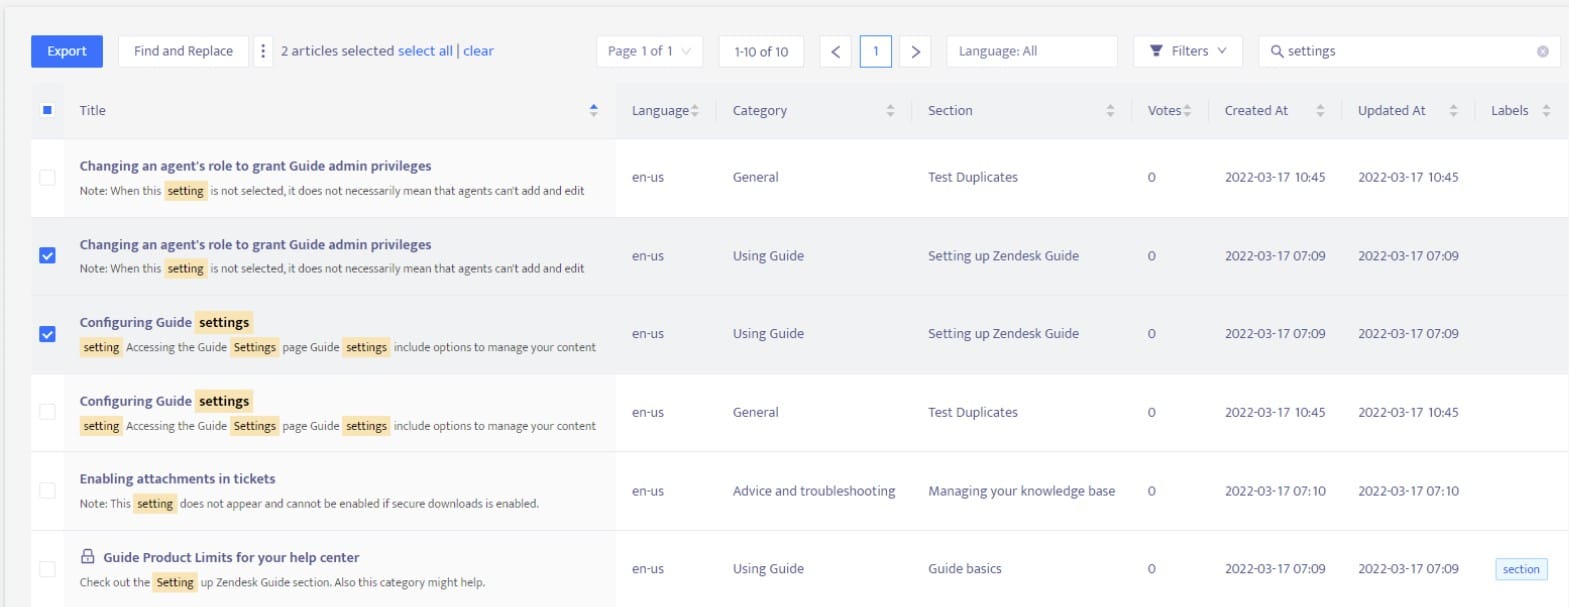
Task: Click the search magnifier icon
Action: coord(1277,51)
